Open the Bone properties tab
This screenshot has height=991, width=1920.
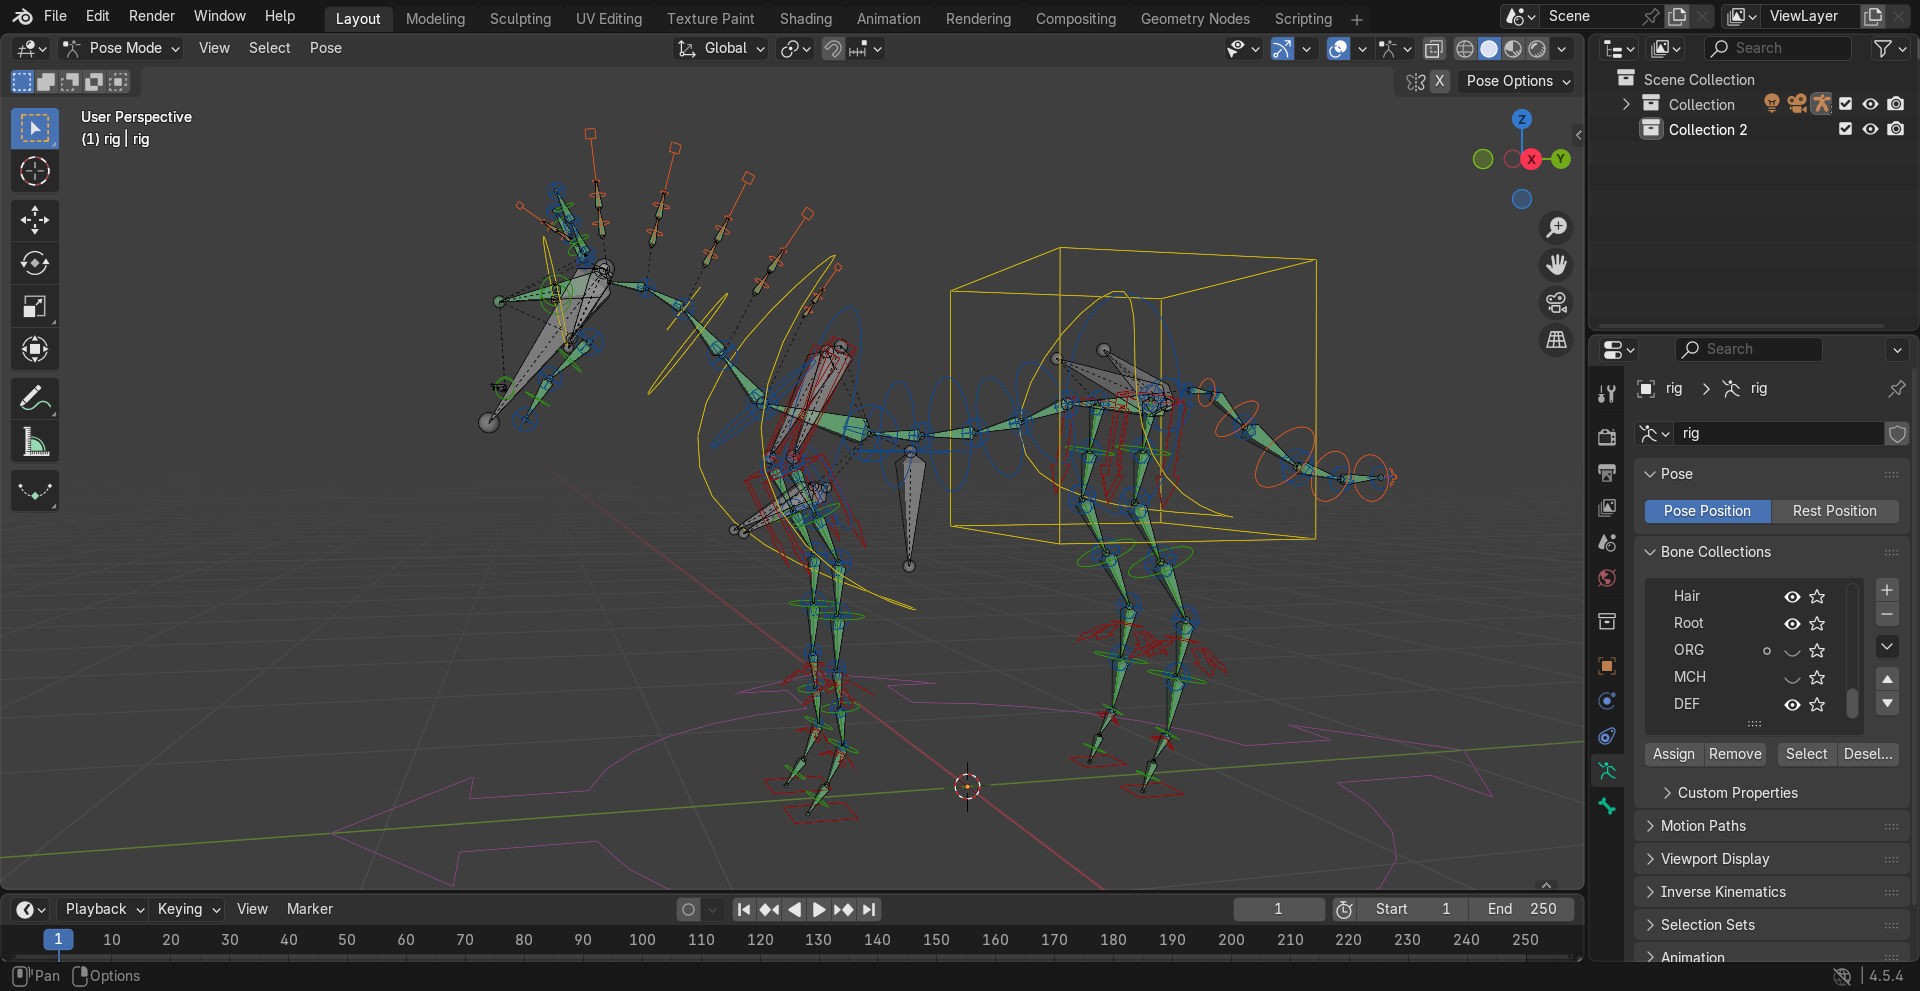(x=1607, y=806)
